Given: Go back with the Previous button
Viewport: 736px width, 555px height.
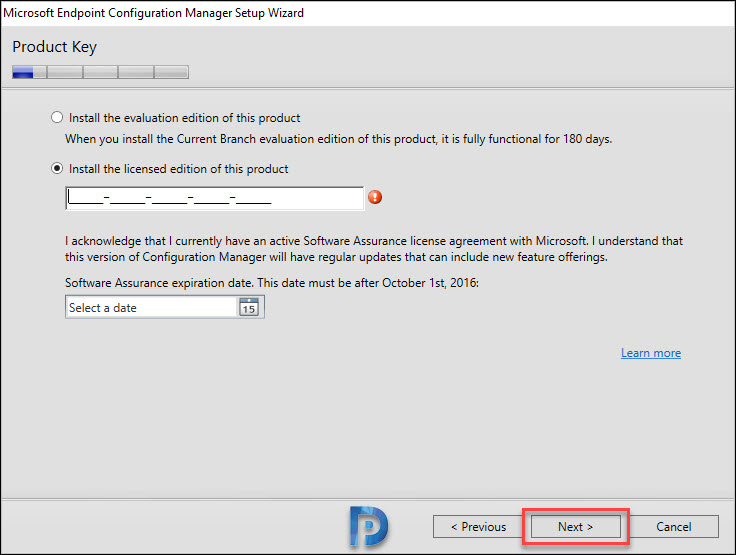Looking at the screenshot, I should point(478,526).
